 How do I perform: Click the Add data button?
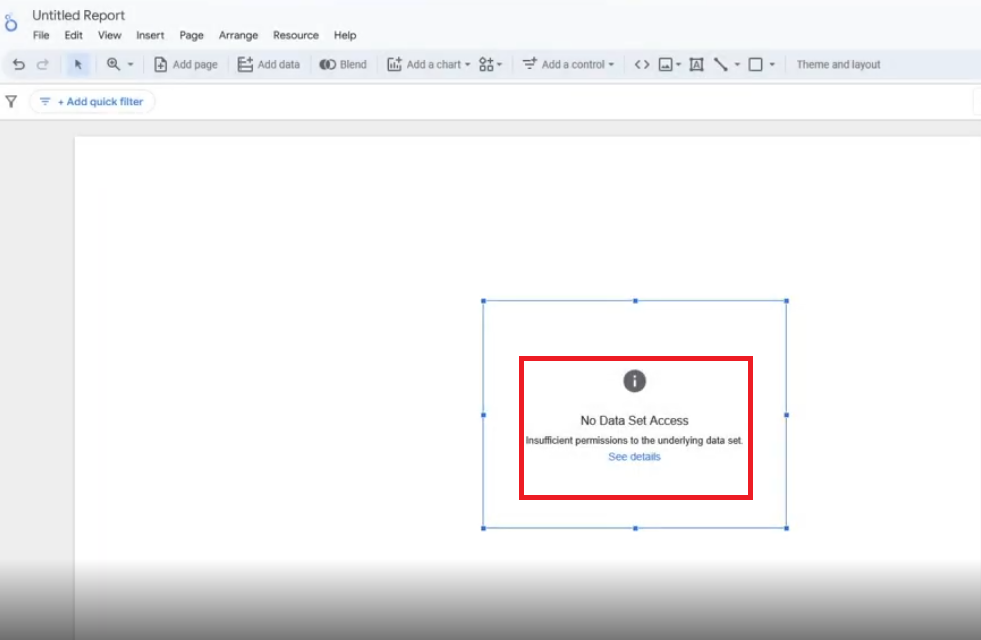[x=268, y=64]
